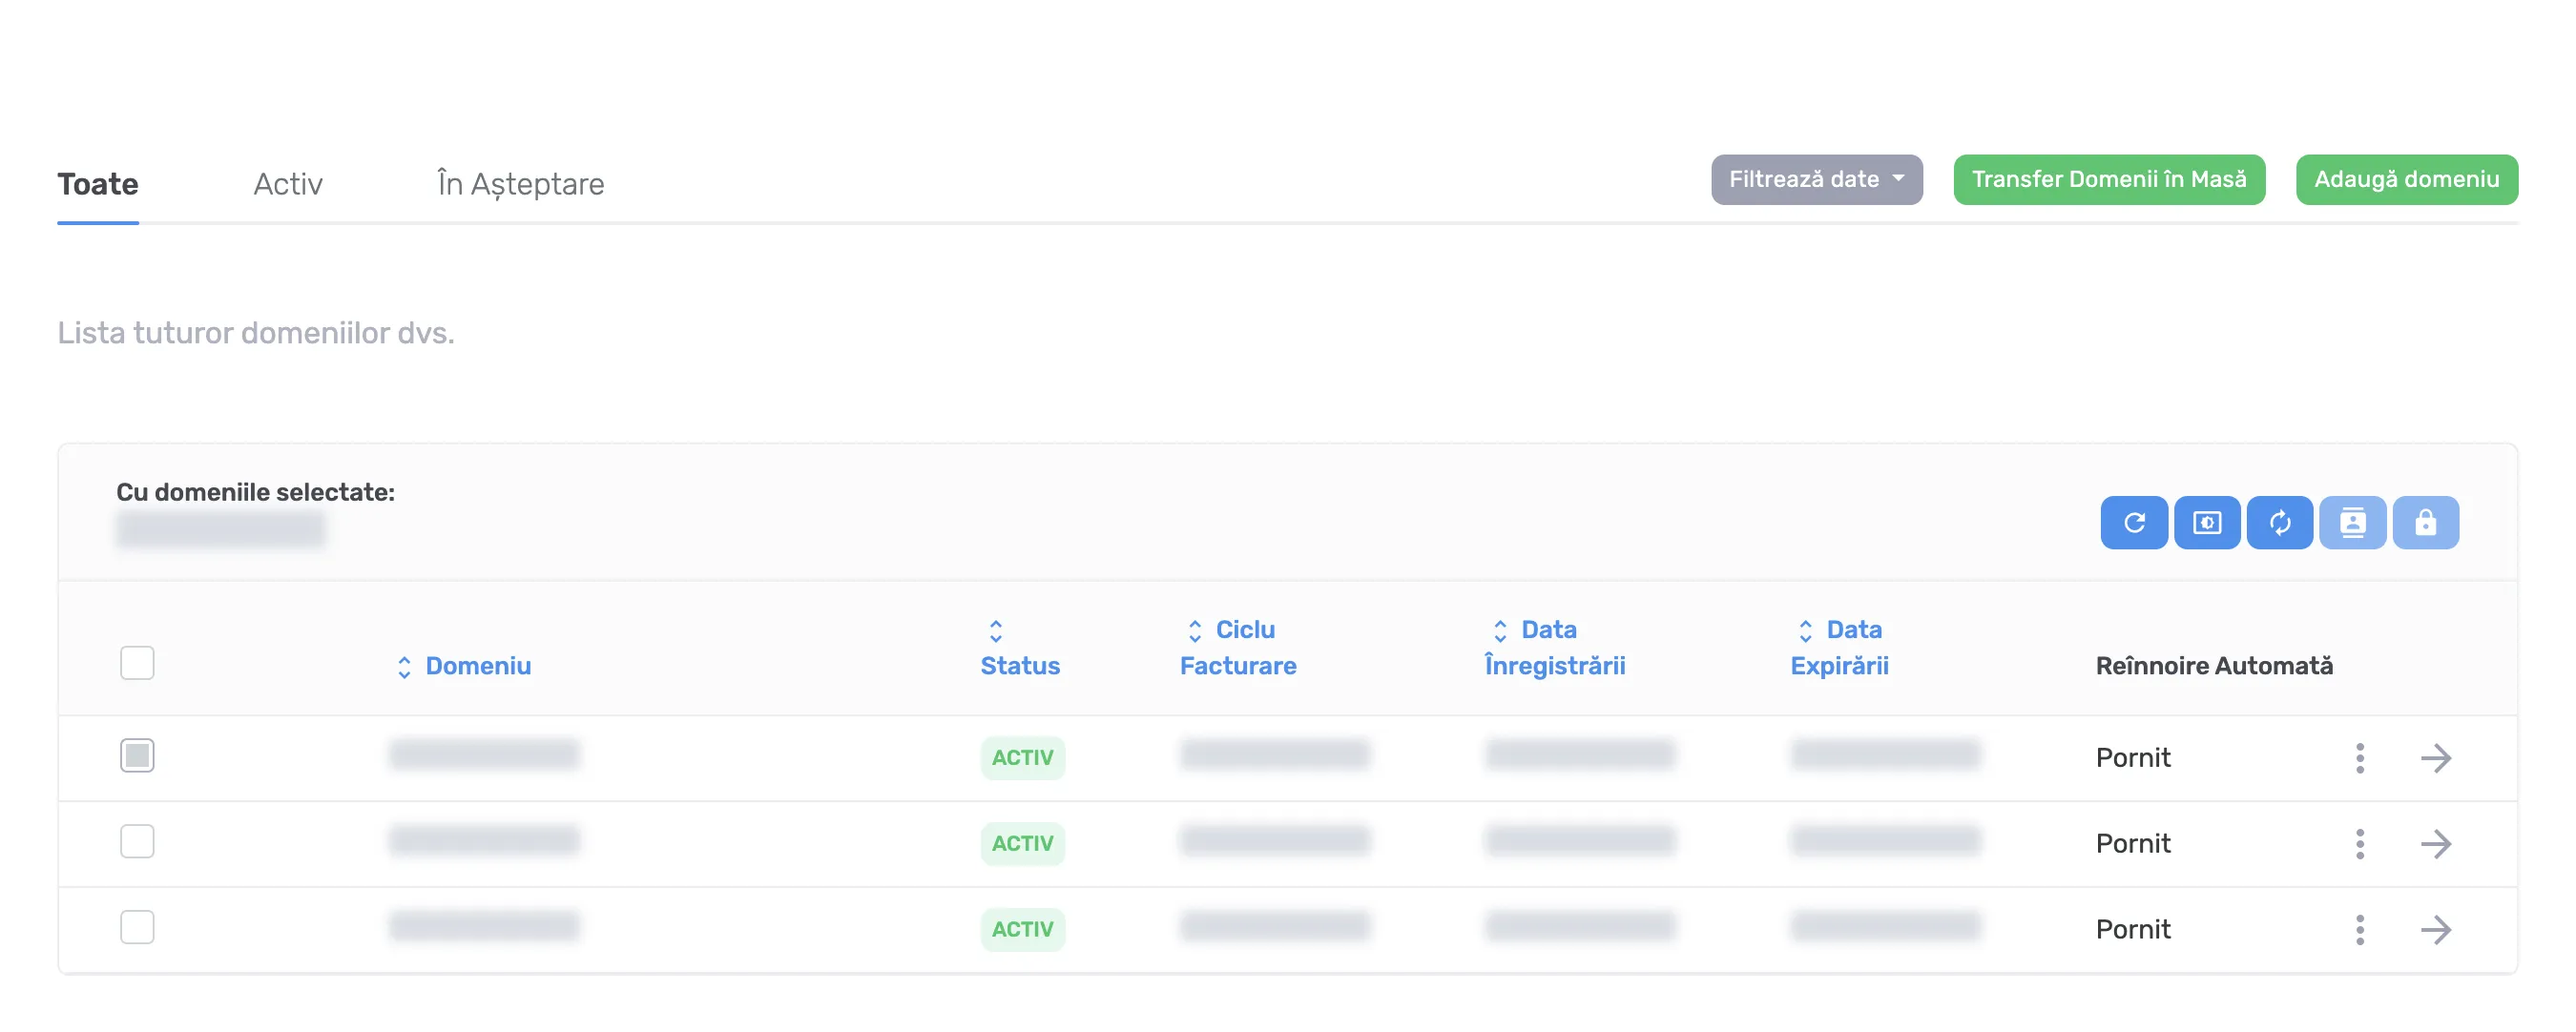The height and width of the screenshot is (1032, 2576).
Task: Open three-dot menu in first domain row
Action: point(2359,758)
